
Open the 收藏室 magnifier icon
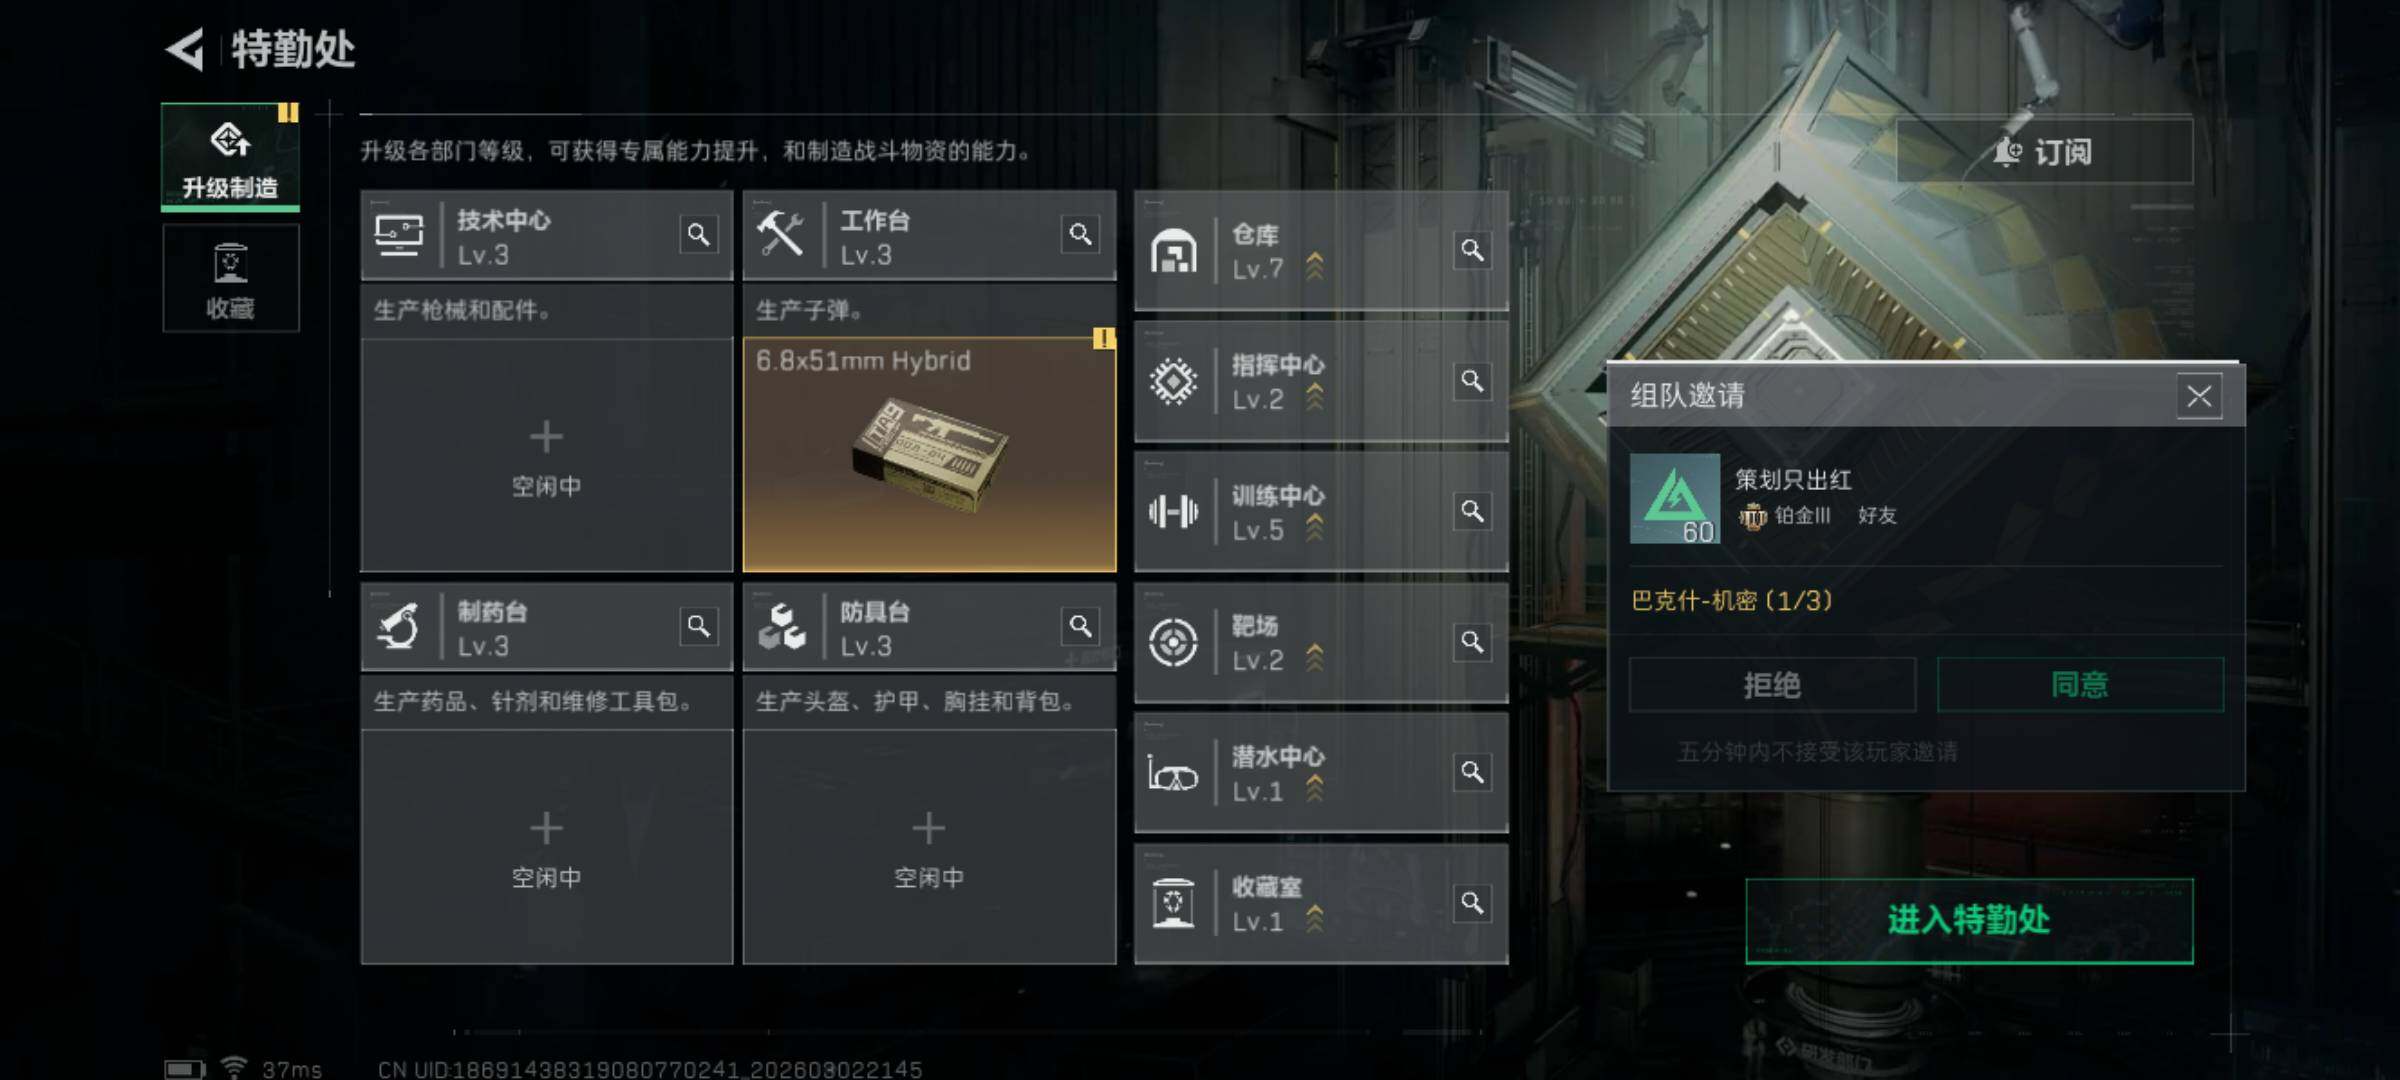[x=1472, y=904]
